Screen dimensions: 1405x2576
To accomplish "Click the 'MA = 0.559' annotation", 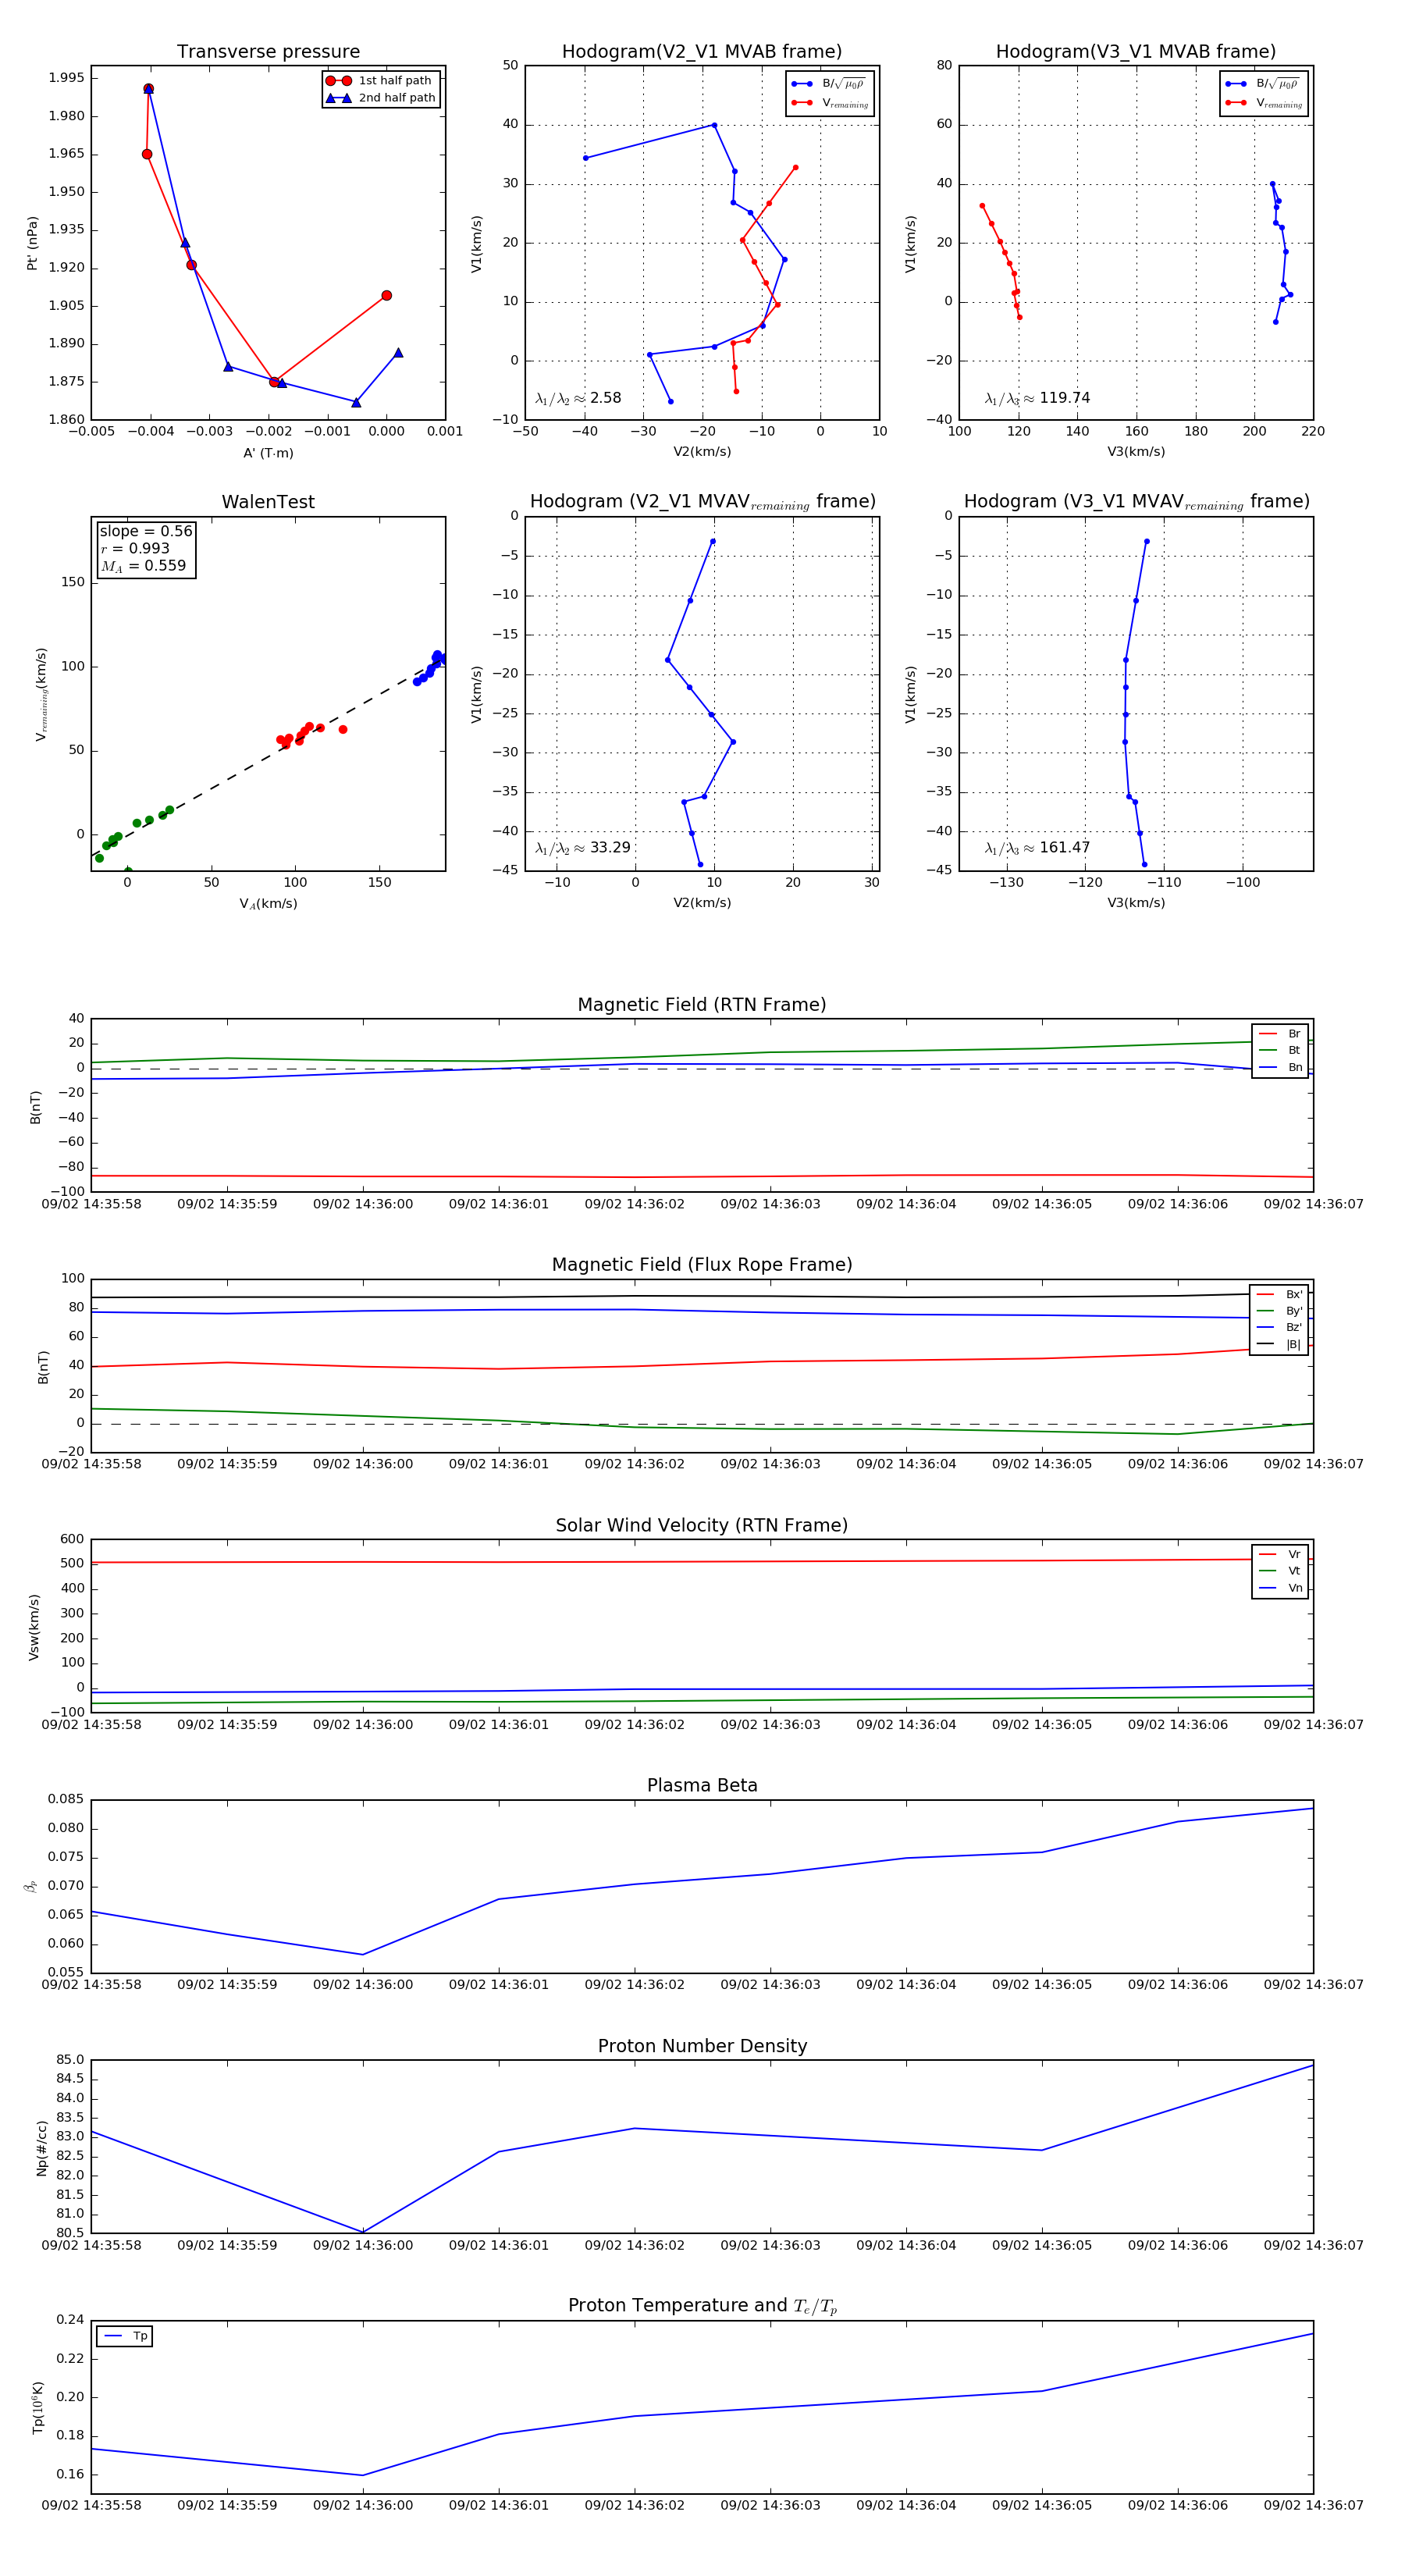I will tap(143, 566).
